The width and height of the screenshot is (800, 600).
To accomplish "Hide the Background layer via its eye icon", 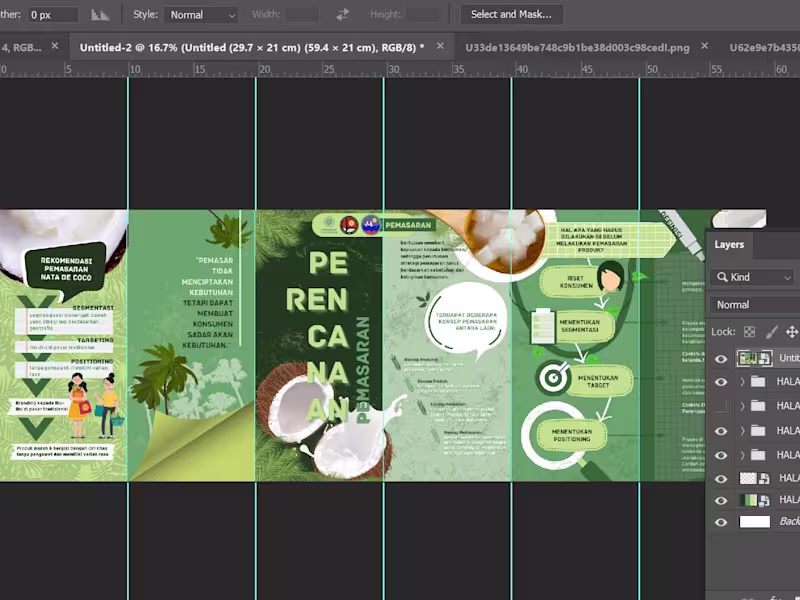I will click(x=721, y=522).
